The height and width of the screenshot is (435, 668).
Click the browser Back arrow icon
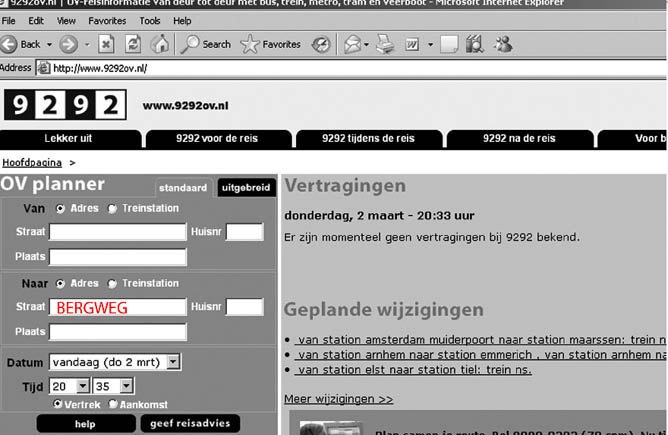[9, 44]
